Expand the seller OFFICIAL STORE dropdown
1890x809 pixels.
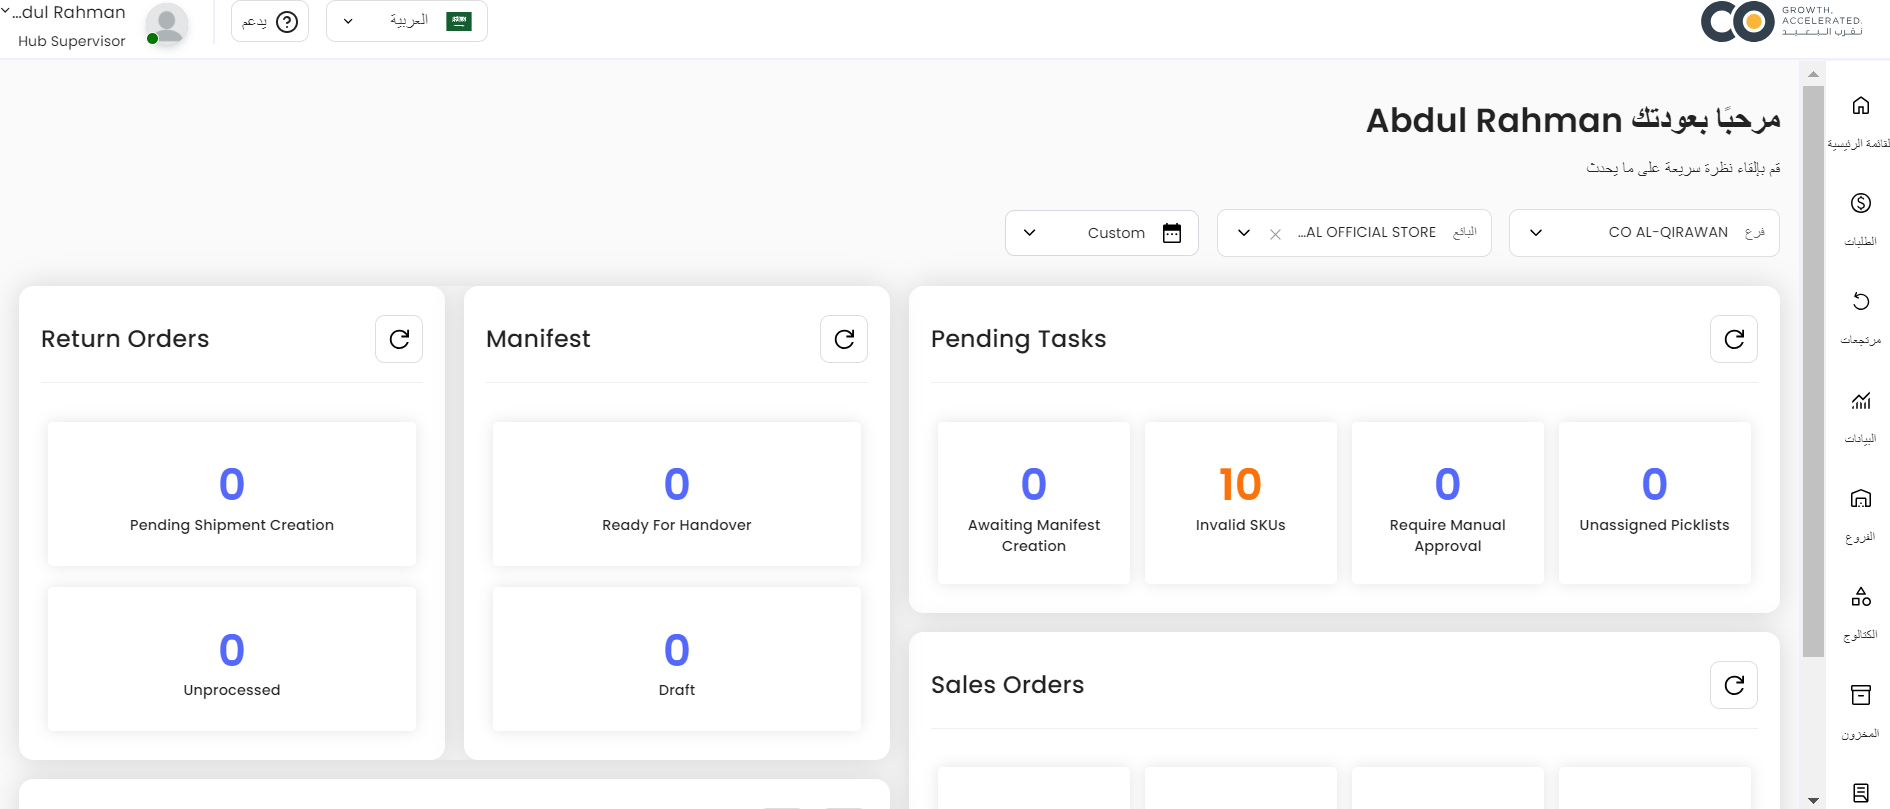[x=1244, y=233]
